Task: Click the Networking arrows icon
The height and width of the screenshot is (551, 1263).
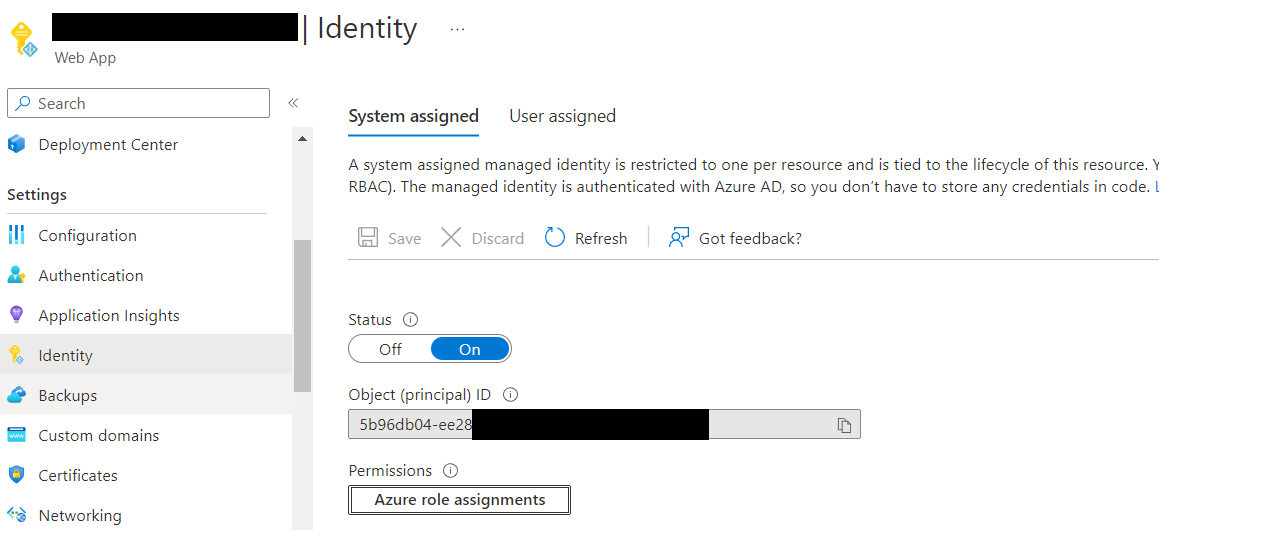Action: [x=16, y=515]
